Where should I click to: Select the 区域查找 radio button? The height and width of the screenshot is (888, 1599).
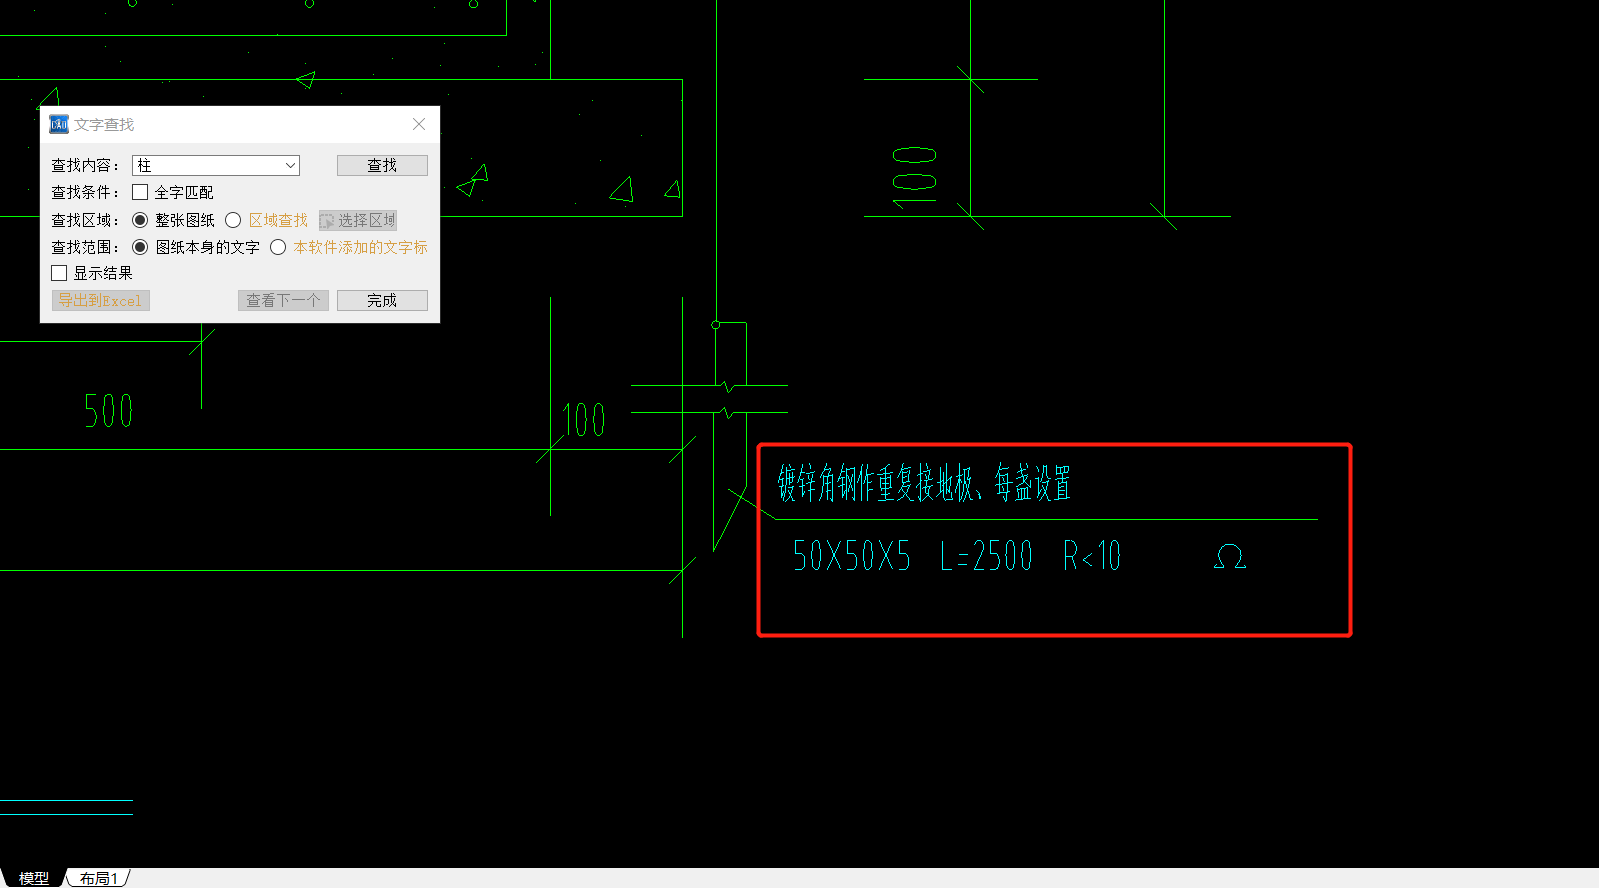[233, 220]
